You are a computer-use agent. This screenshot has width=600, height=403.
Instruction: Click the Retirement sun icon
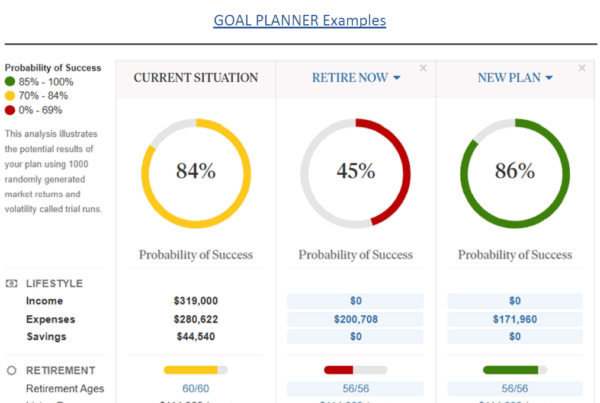pyautogui.click(x=11, y=370)
